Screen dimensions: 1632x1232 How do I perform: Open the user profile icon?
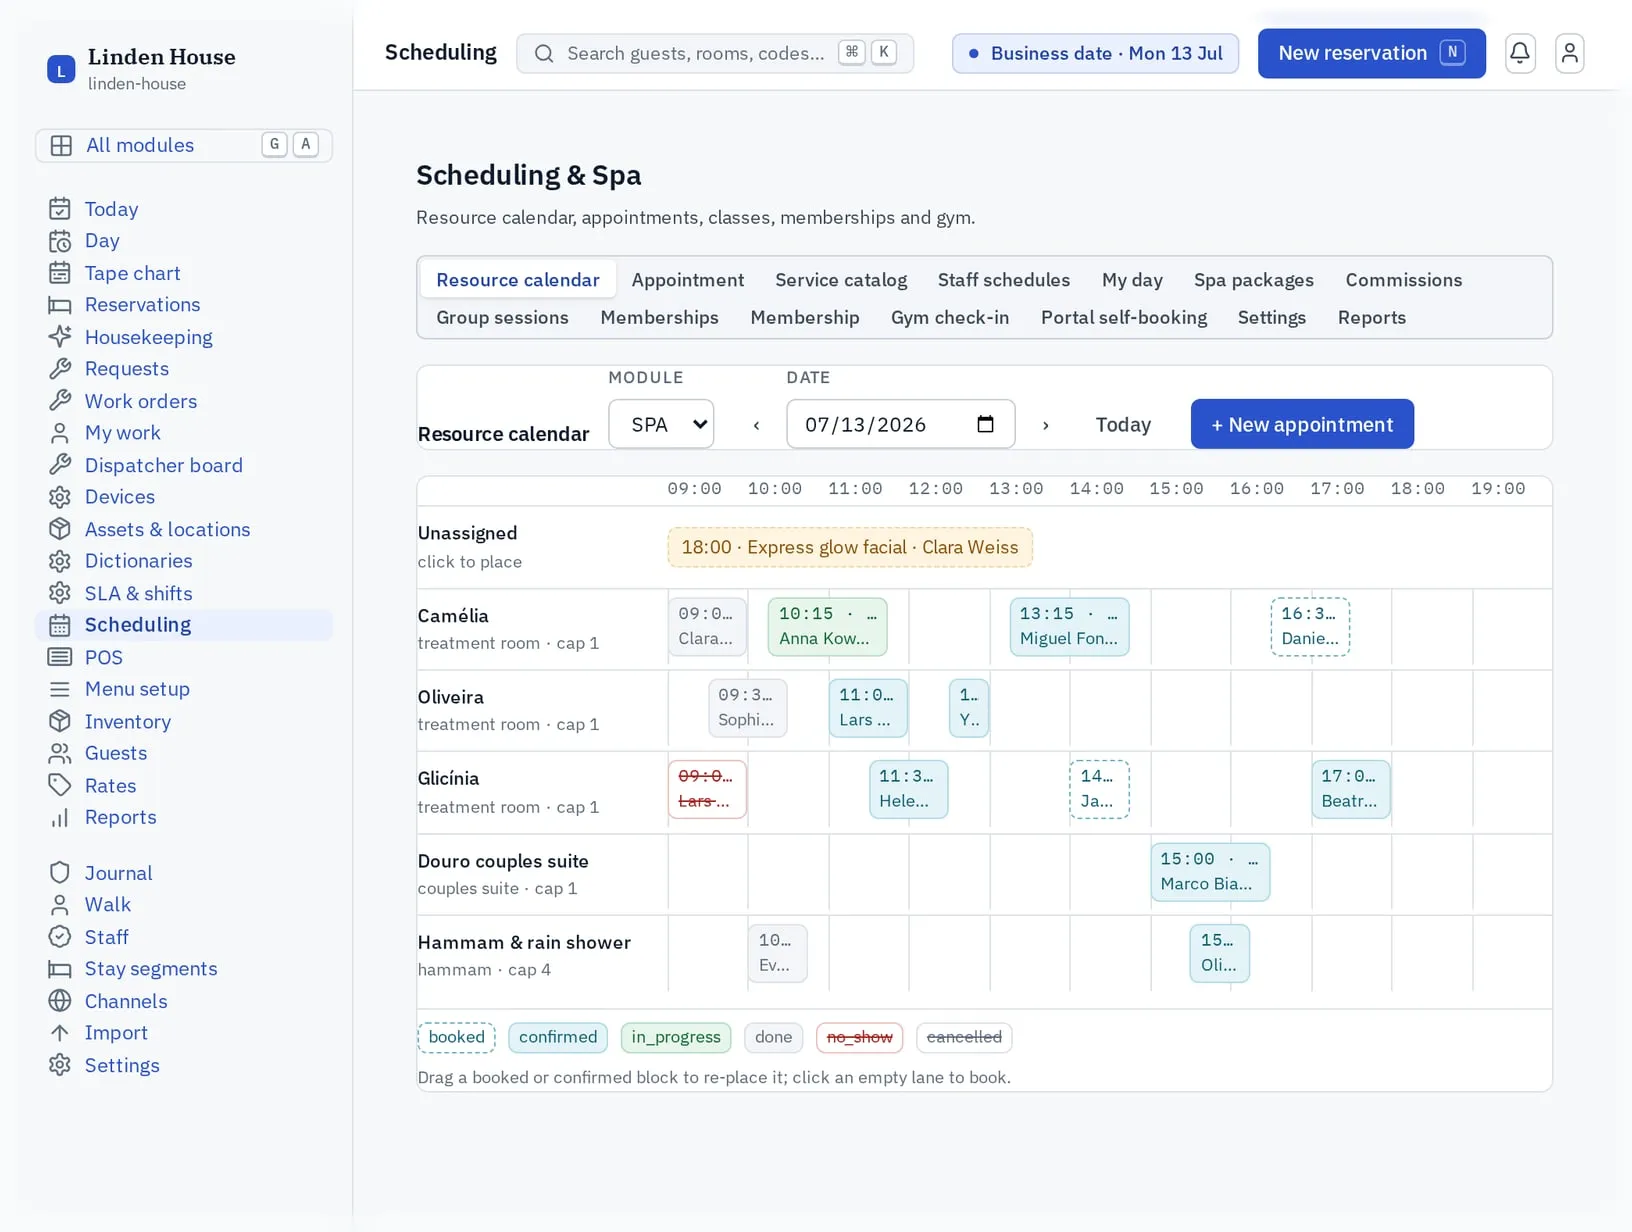pos(1570,53)
